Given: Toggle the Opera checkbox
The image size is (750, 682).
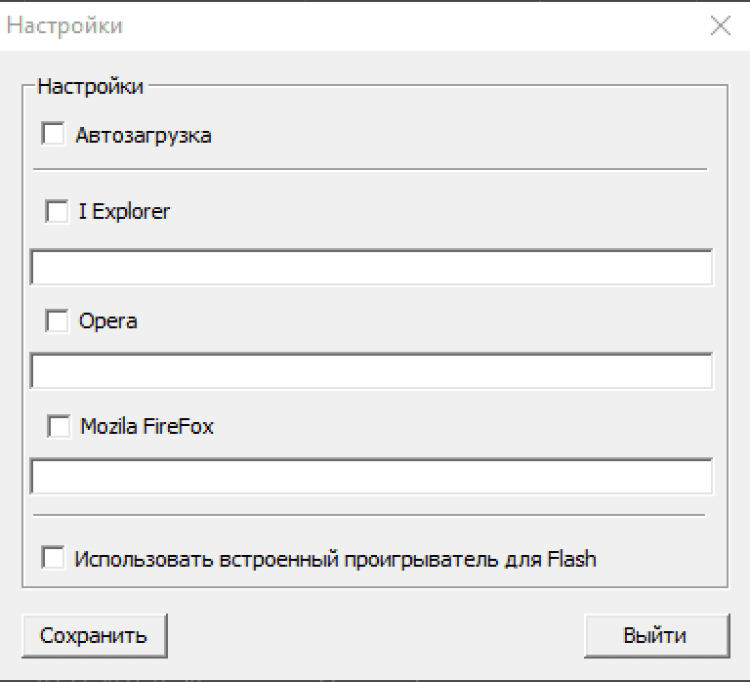Looking at the screenshot, I should [57, 321].
